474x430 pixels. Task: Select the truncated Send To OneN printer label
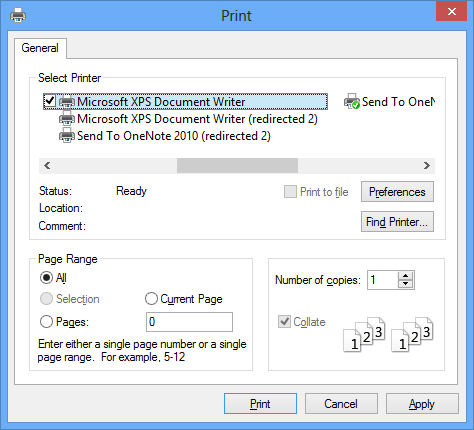coord(398,102)
